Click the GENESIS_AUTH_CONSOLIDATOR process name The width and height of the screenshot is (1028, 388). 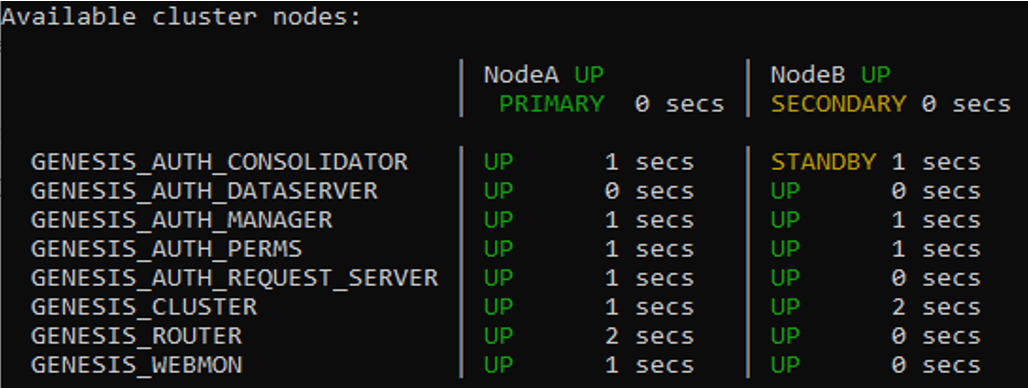[x=219, y=162]
